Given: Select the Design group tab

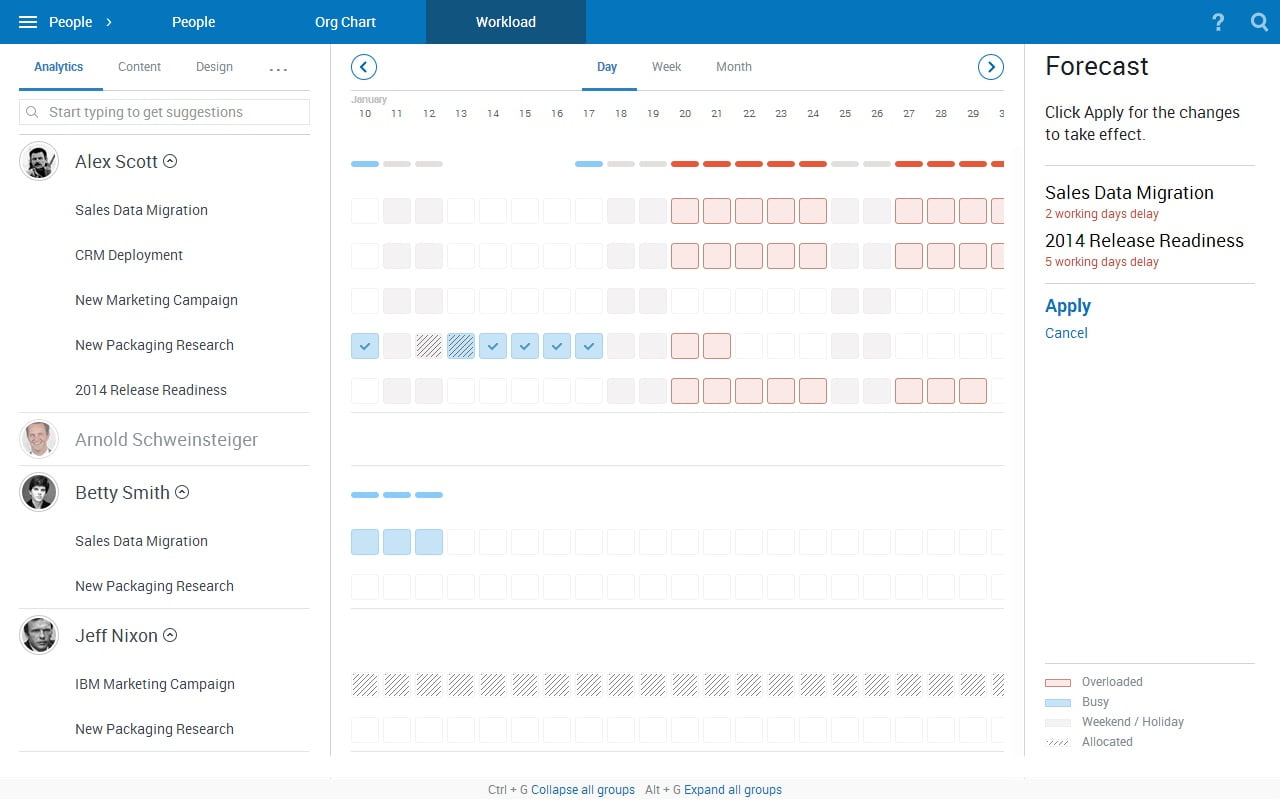Looking at the screenshot, I should [x=214, y=67].
